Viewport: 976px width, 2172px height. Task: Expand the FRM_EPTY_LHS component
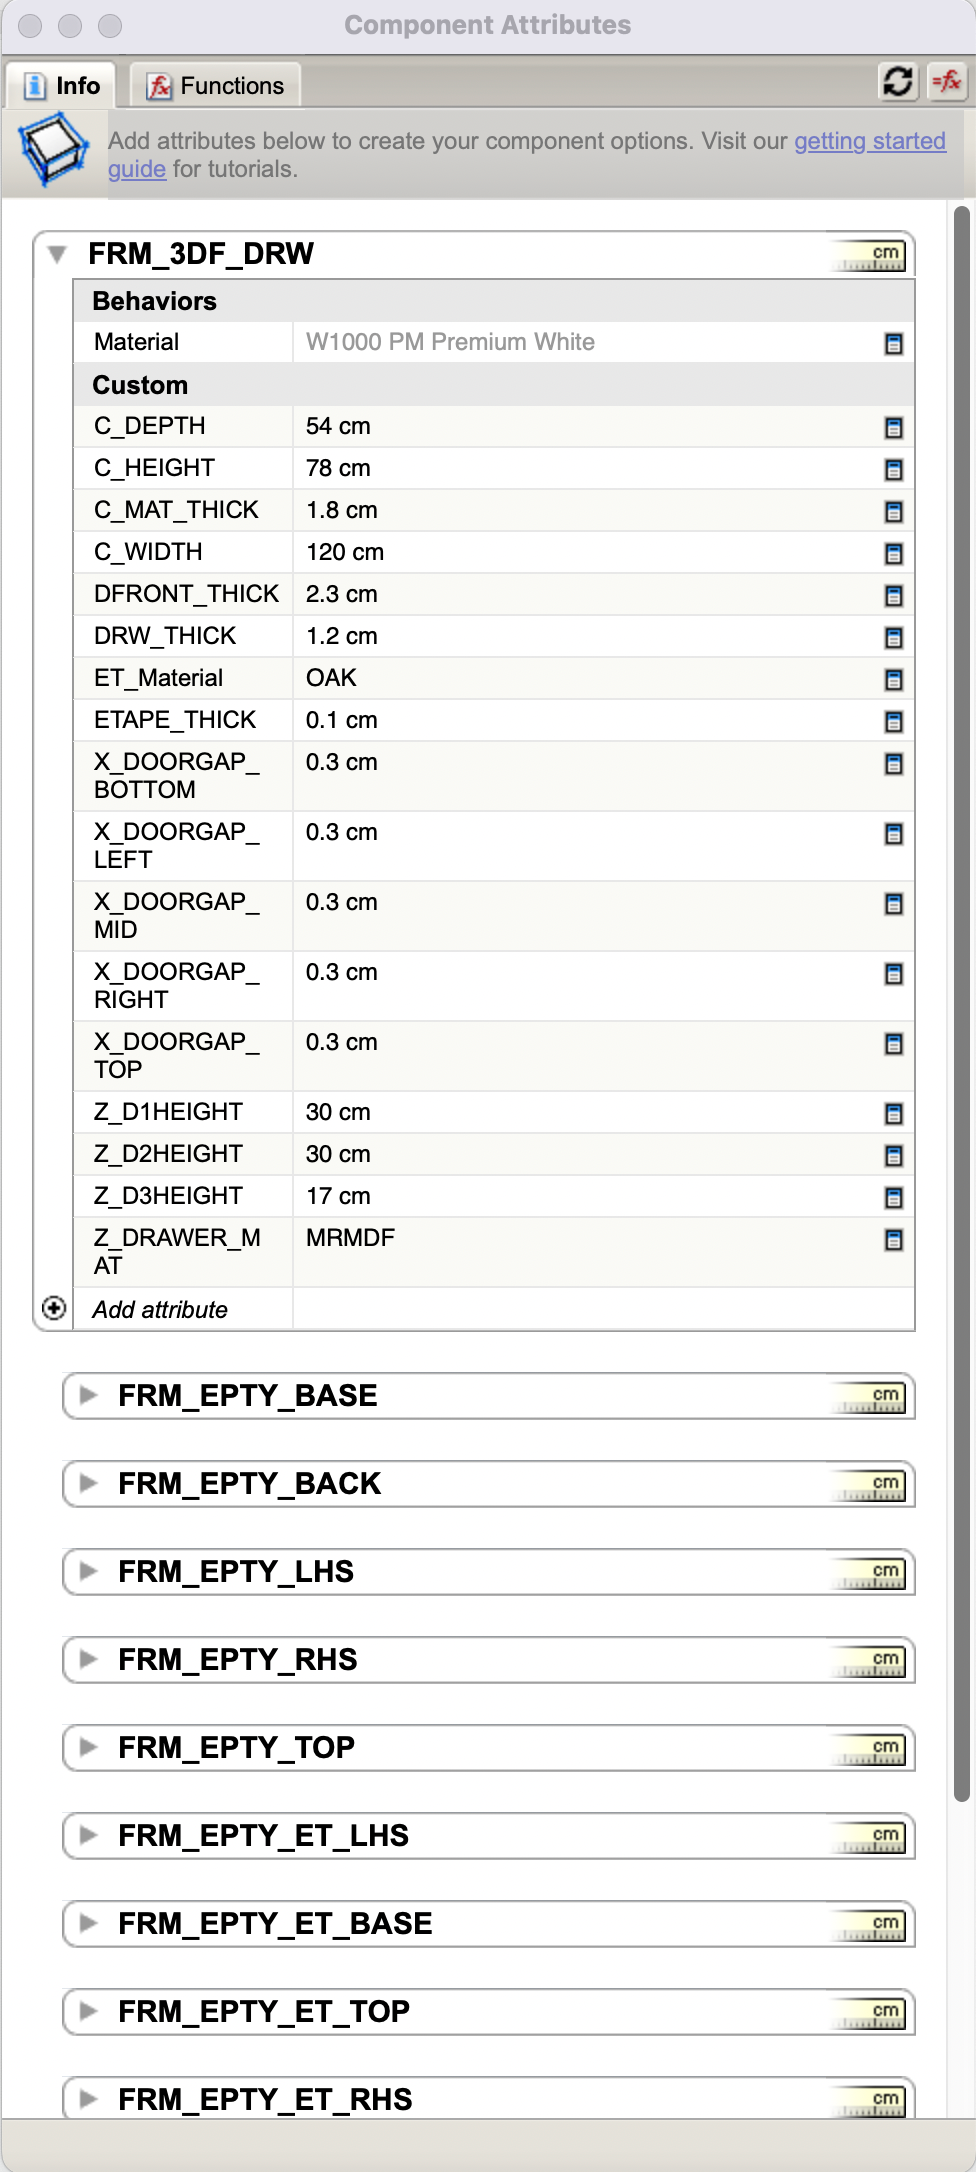[x=89, y=1571]
